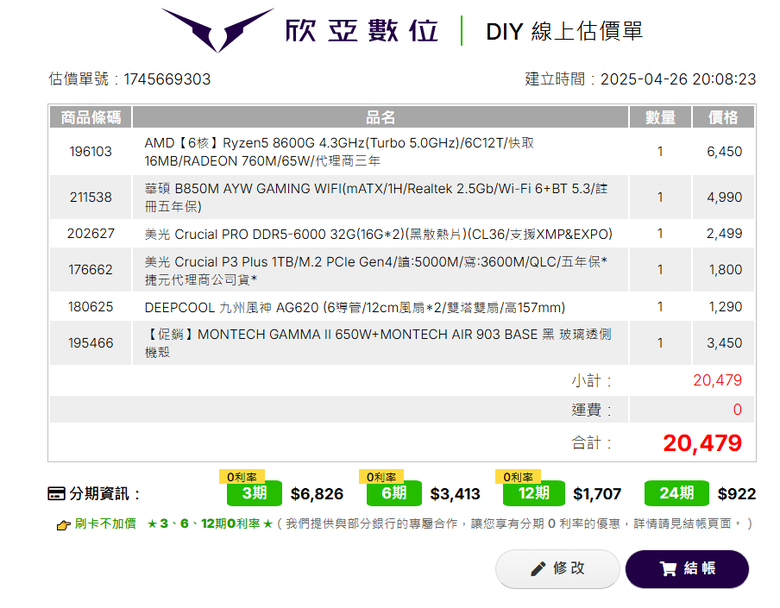Proceed with the 結帳 checkout button
Viewport: 780px width, 608px height.
(687, 569)
